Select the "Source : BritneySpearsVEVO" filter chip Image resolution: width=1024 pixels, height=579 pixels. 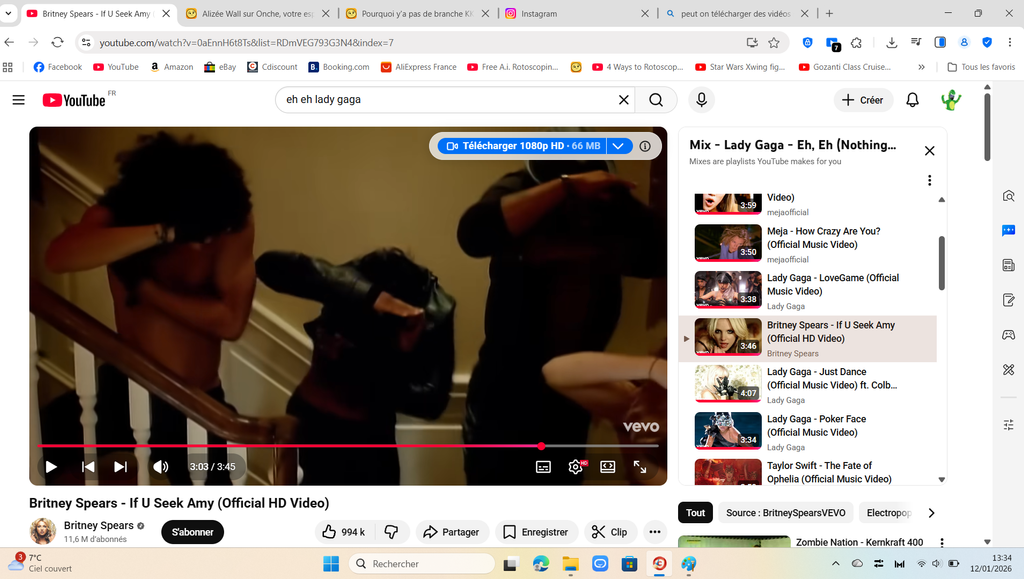tap(785, 513)
